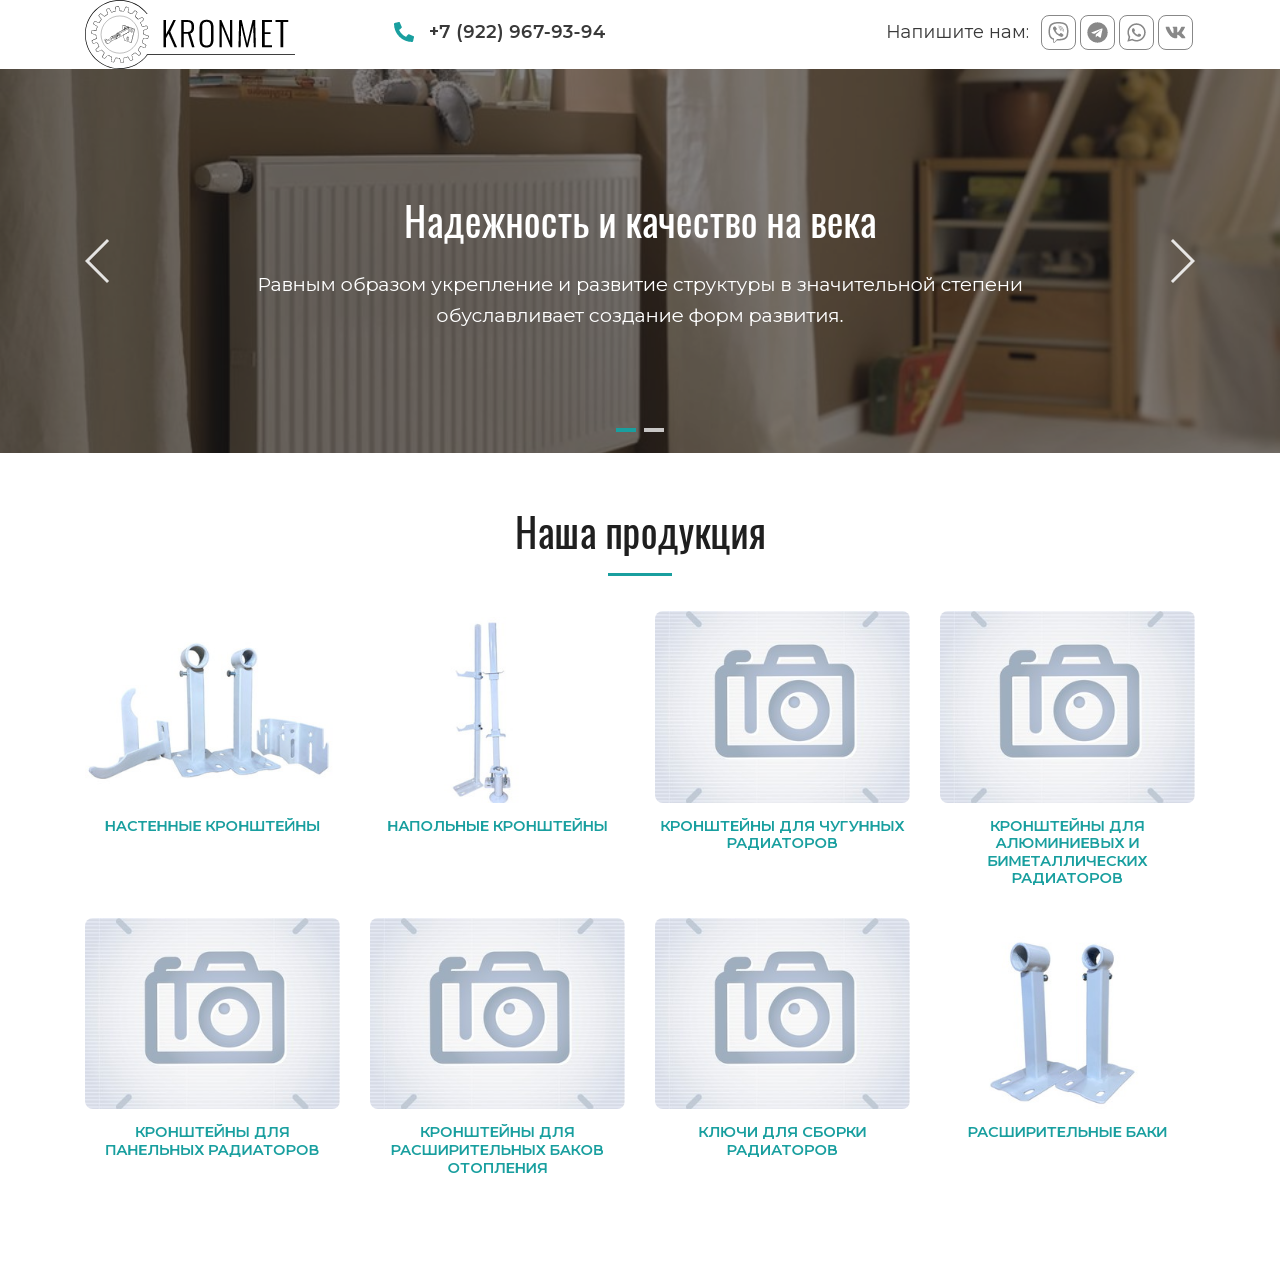This screenshot has height=1280, width=1280.
Task: Click the wall brackets product image
Action: click(x=212, y=707)
